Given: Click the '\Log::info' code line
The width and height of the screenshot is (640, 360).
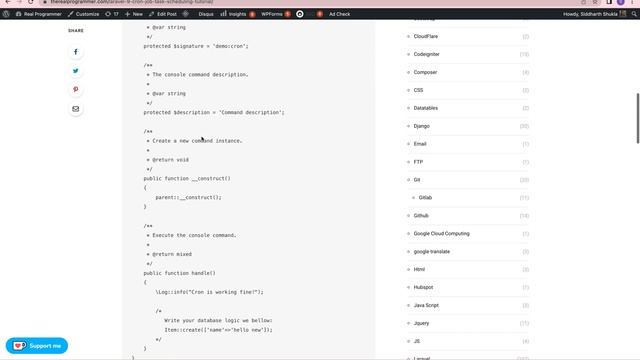Looking at the screenshot, I should [x=209, y=292].
